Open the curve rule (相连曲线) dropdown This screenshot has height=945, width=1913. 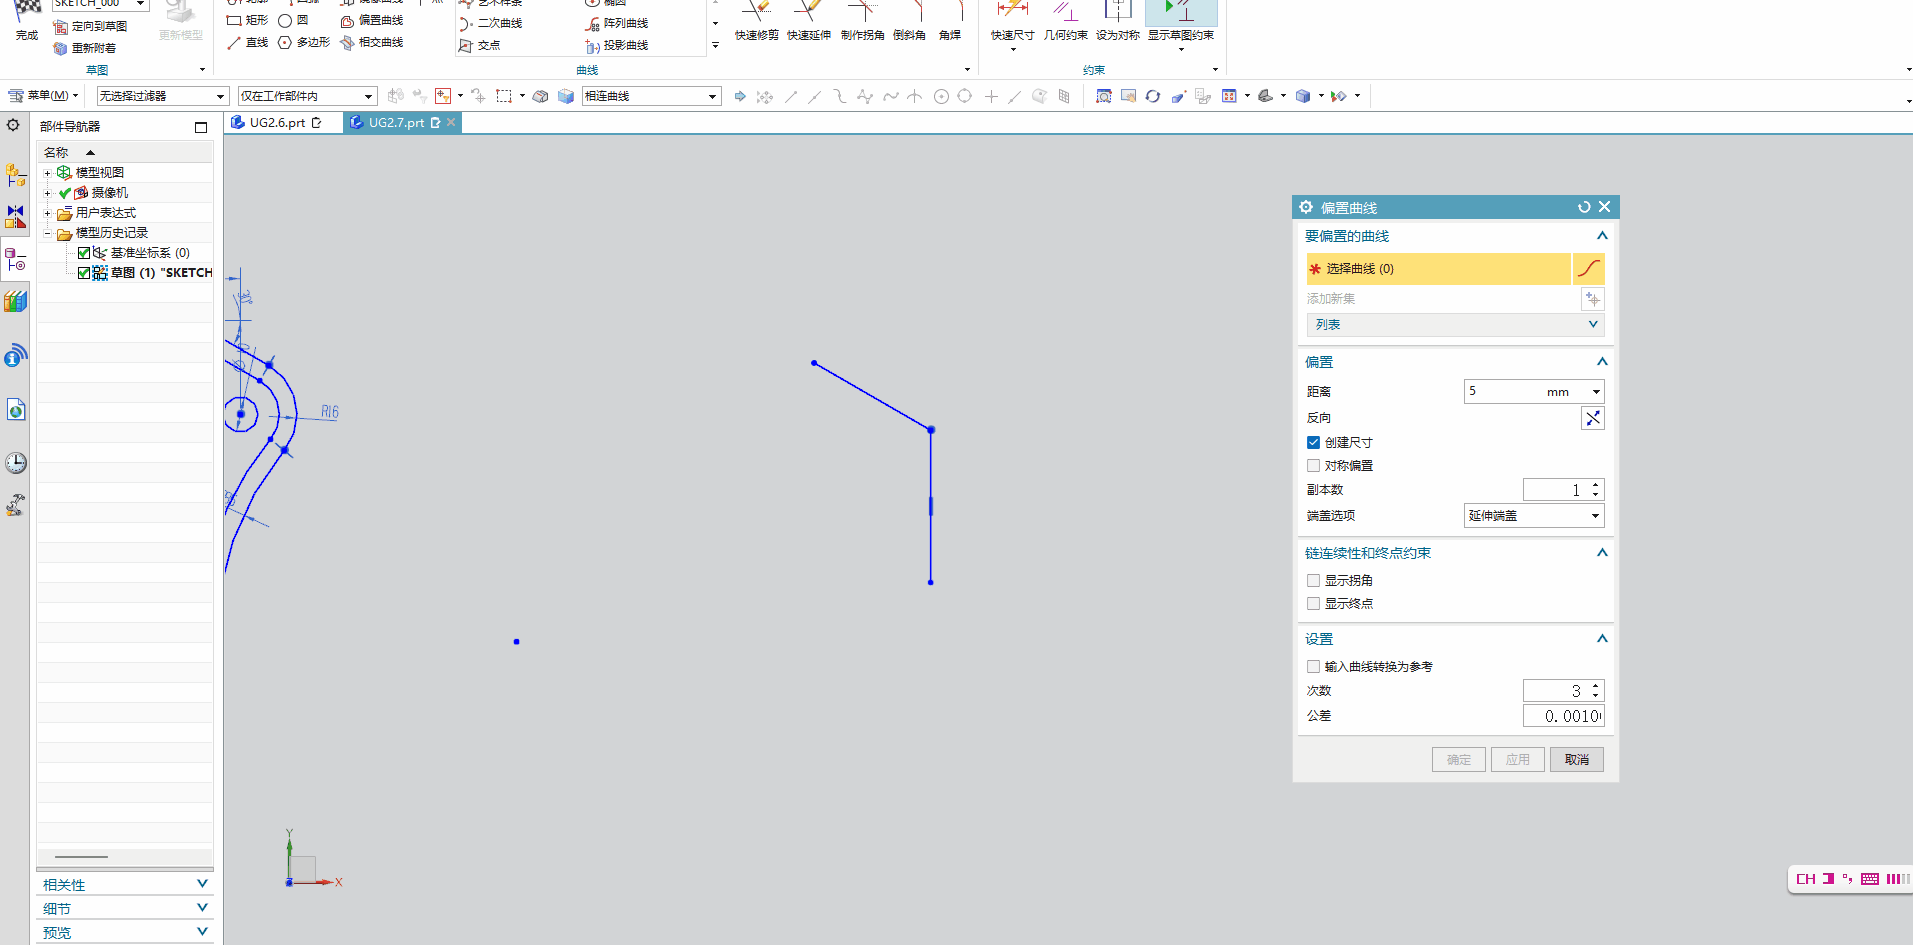(x=651, y=96)
